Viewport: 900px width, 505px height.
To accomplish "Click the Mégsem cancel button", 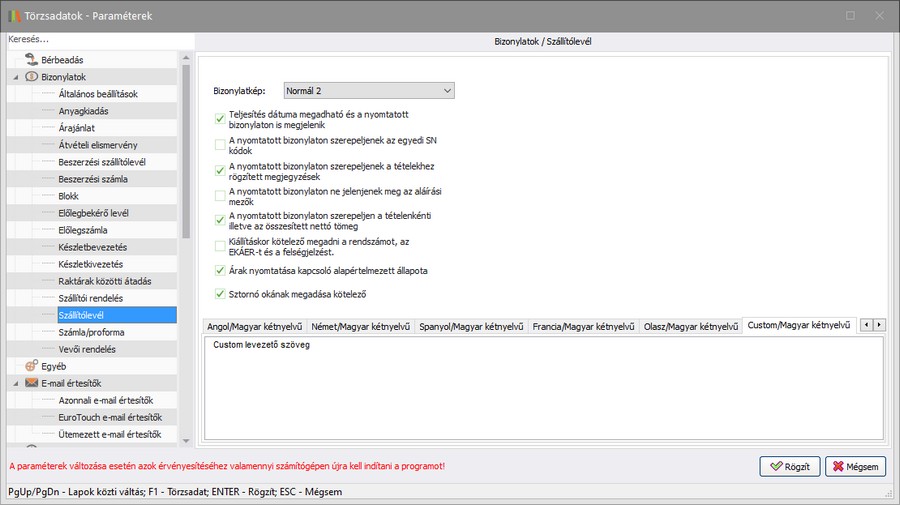I will (854, 467).
